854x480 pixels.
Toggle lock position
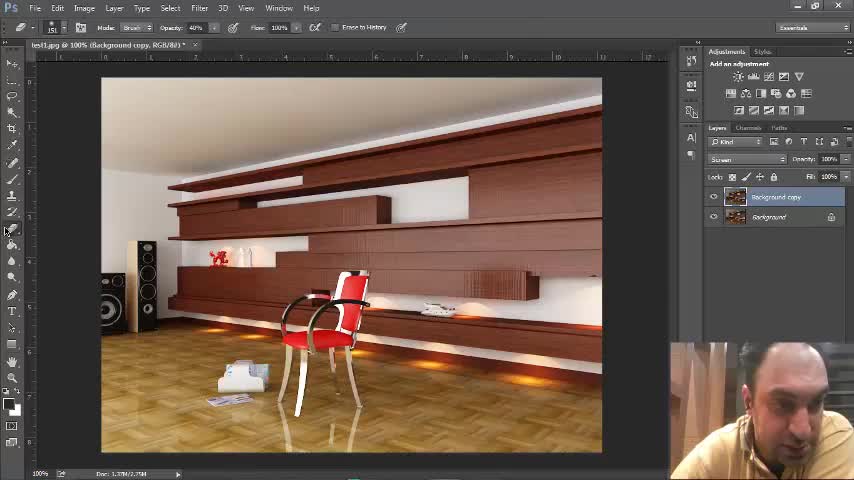coord(760,177)
